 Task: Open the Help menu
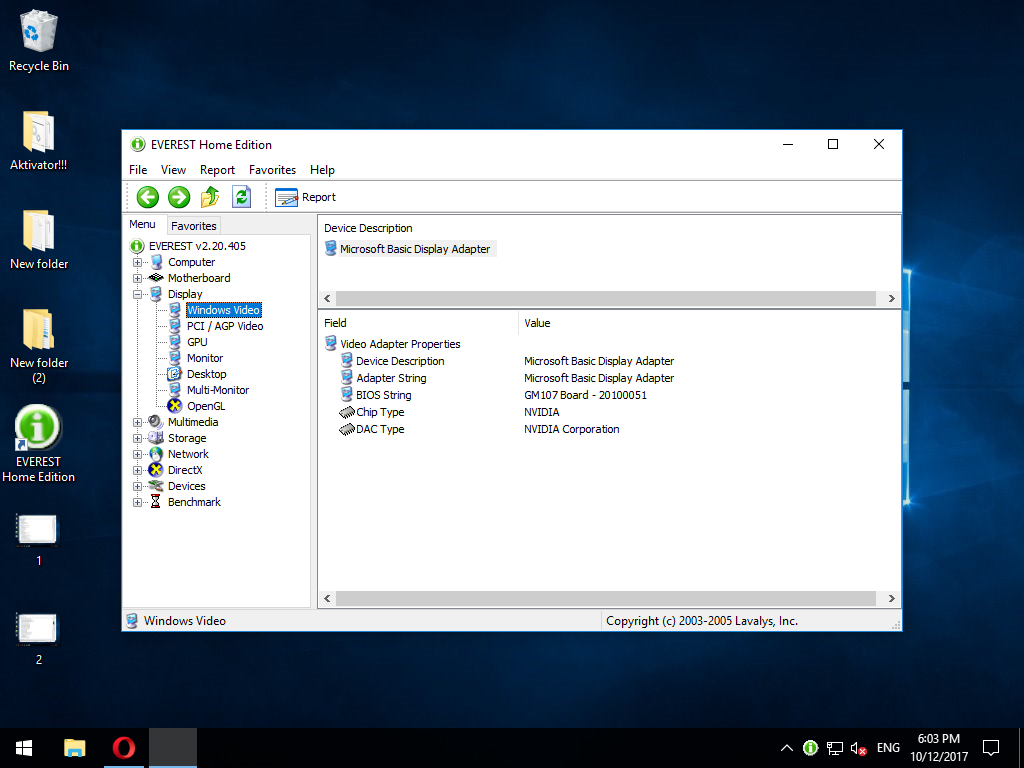point(322,170)
